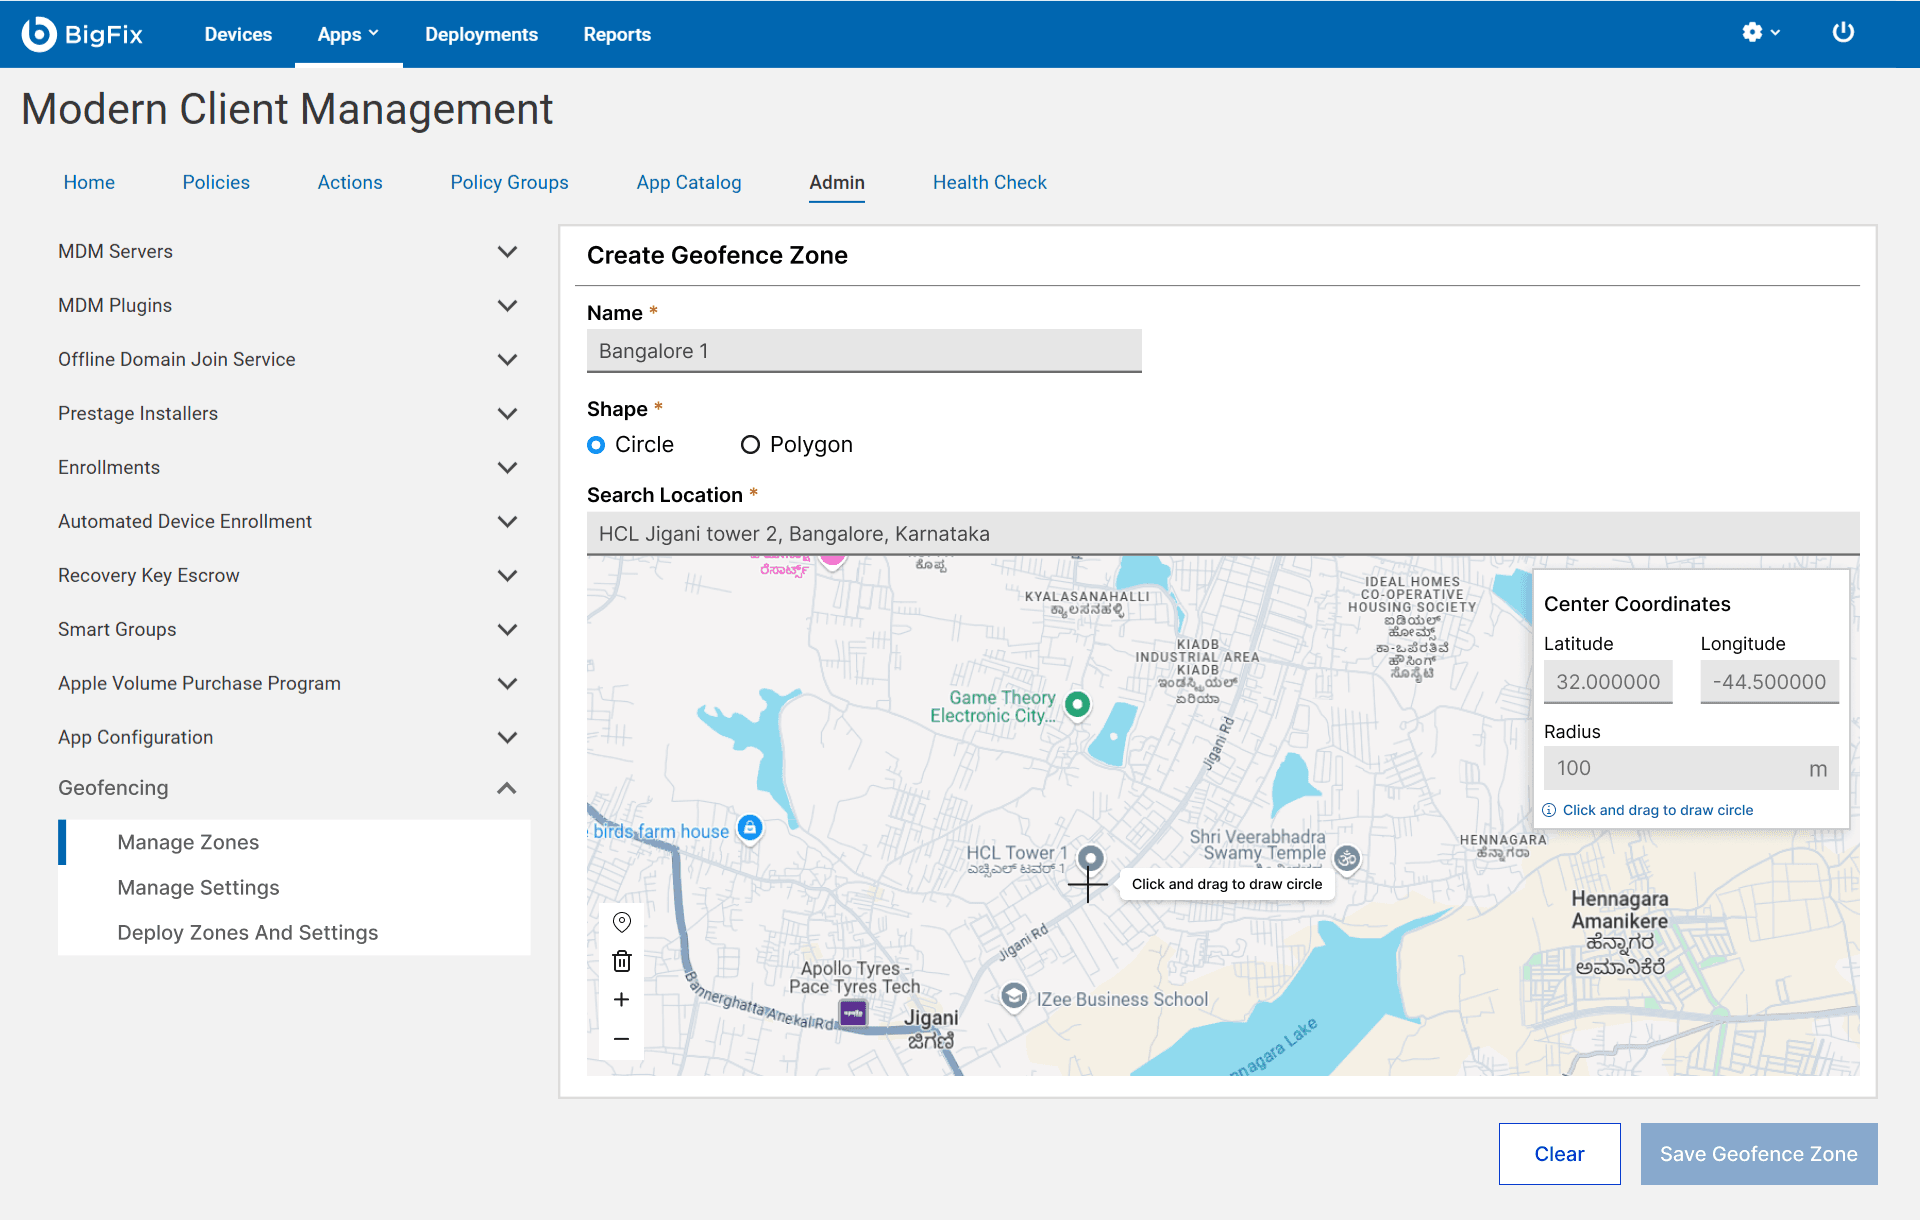Click the Kyalasanahalli map label
Screen dimensions: 1920x1220
(x=1087, y=603)
